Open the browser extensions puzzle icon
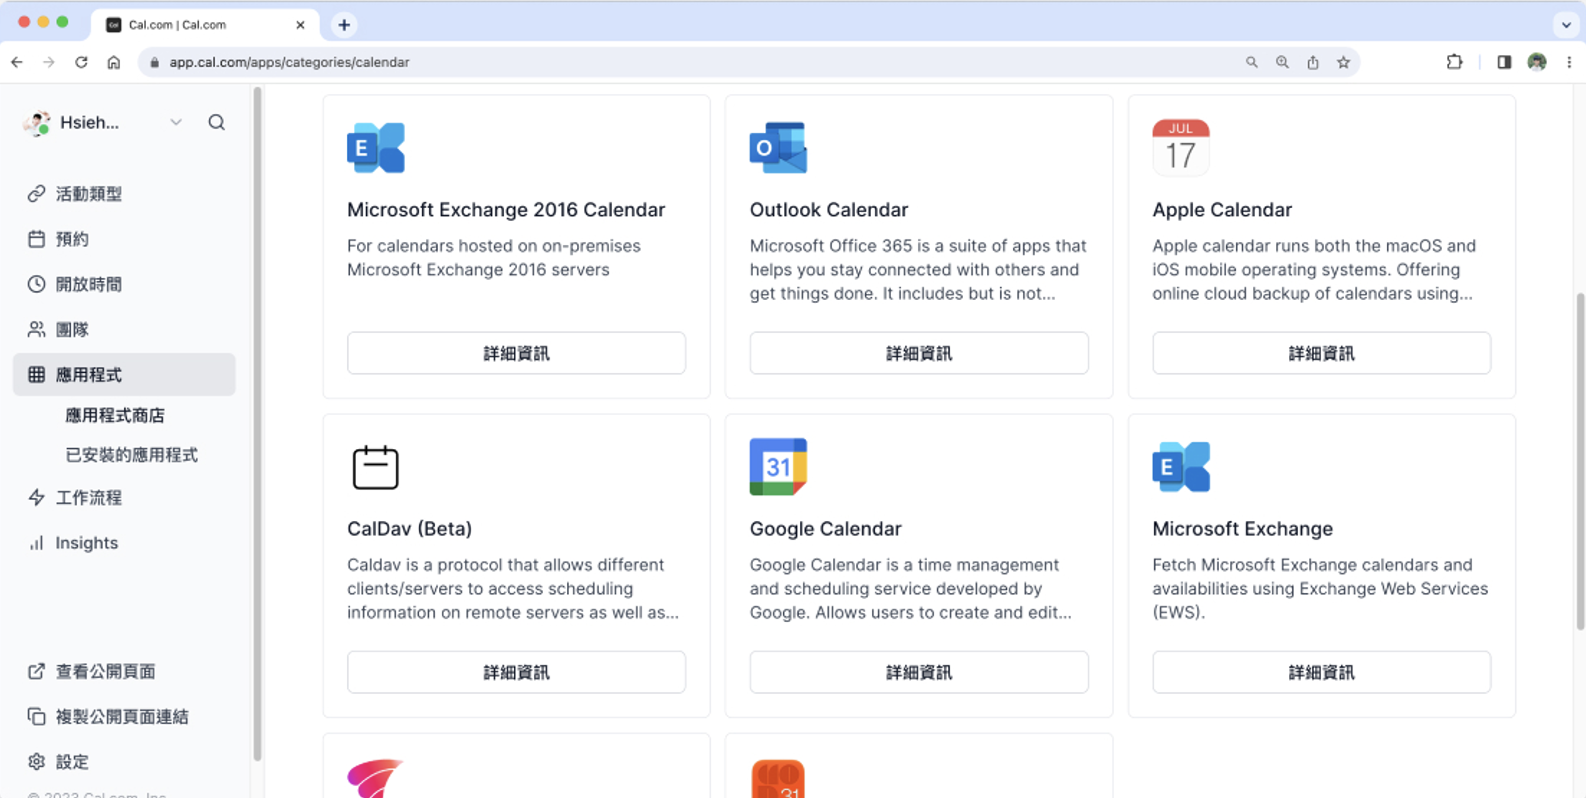Viewport: 1586px width, 798px height. 1454,62
